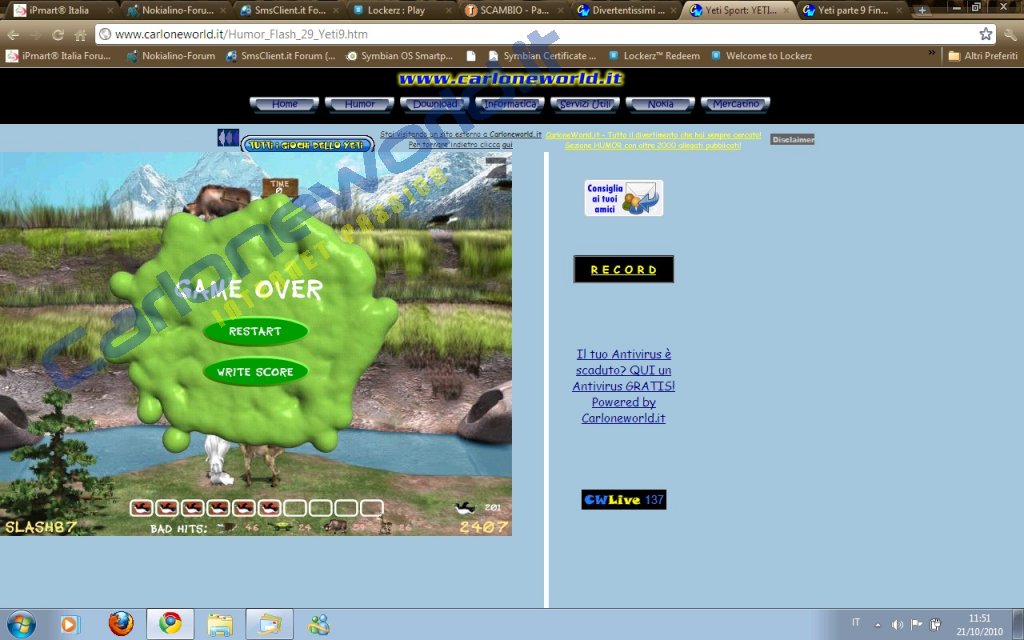The width and height of the screenshot is (1024, 640).
Task: Open Altri Preferiti bookmarks folder
Action: click(983, 56)
